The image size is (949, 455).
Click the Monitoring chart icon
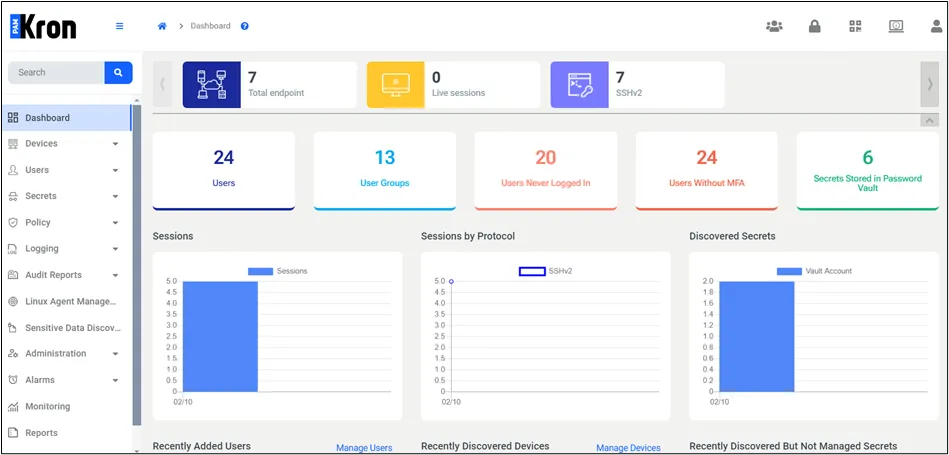[x=13, y=407]
